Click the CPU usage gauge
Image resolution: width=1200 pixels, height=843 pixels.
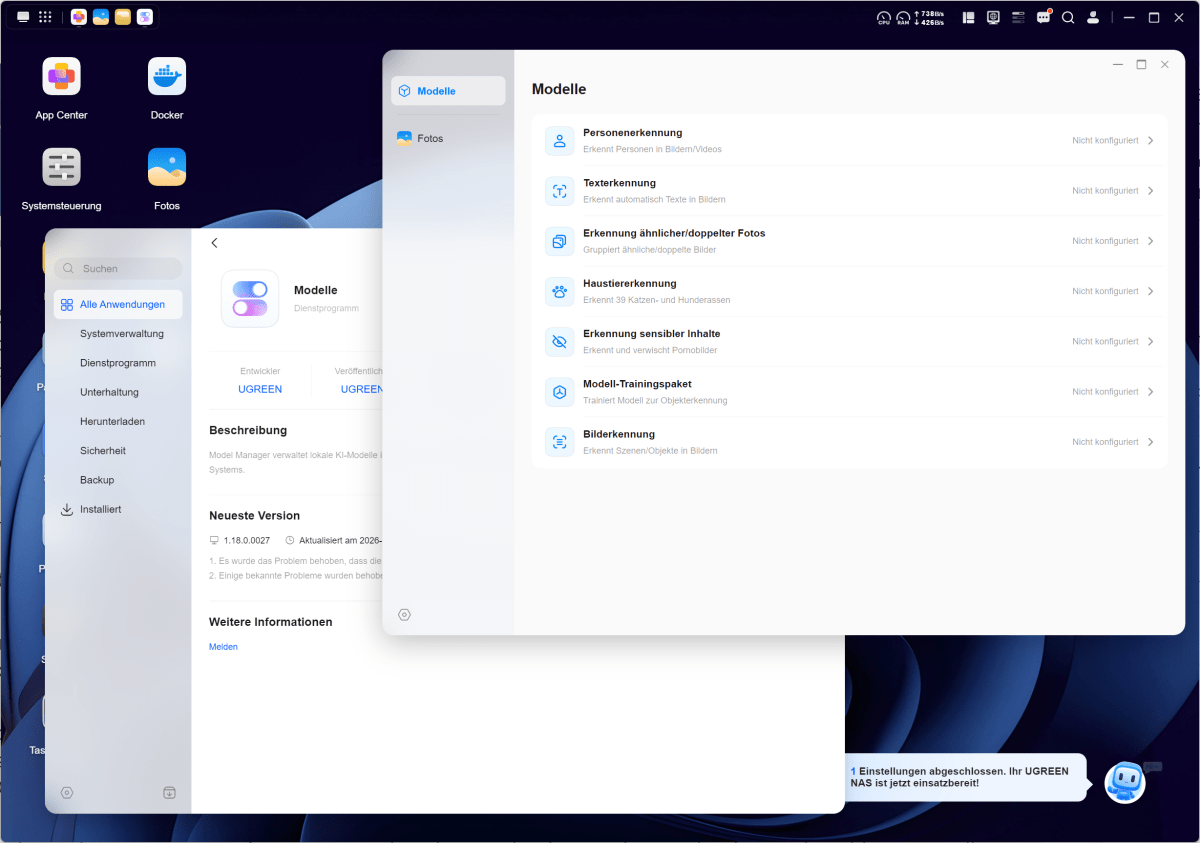[884, 17]
